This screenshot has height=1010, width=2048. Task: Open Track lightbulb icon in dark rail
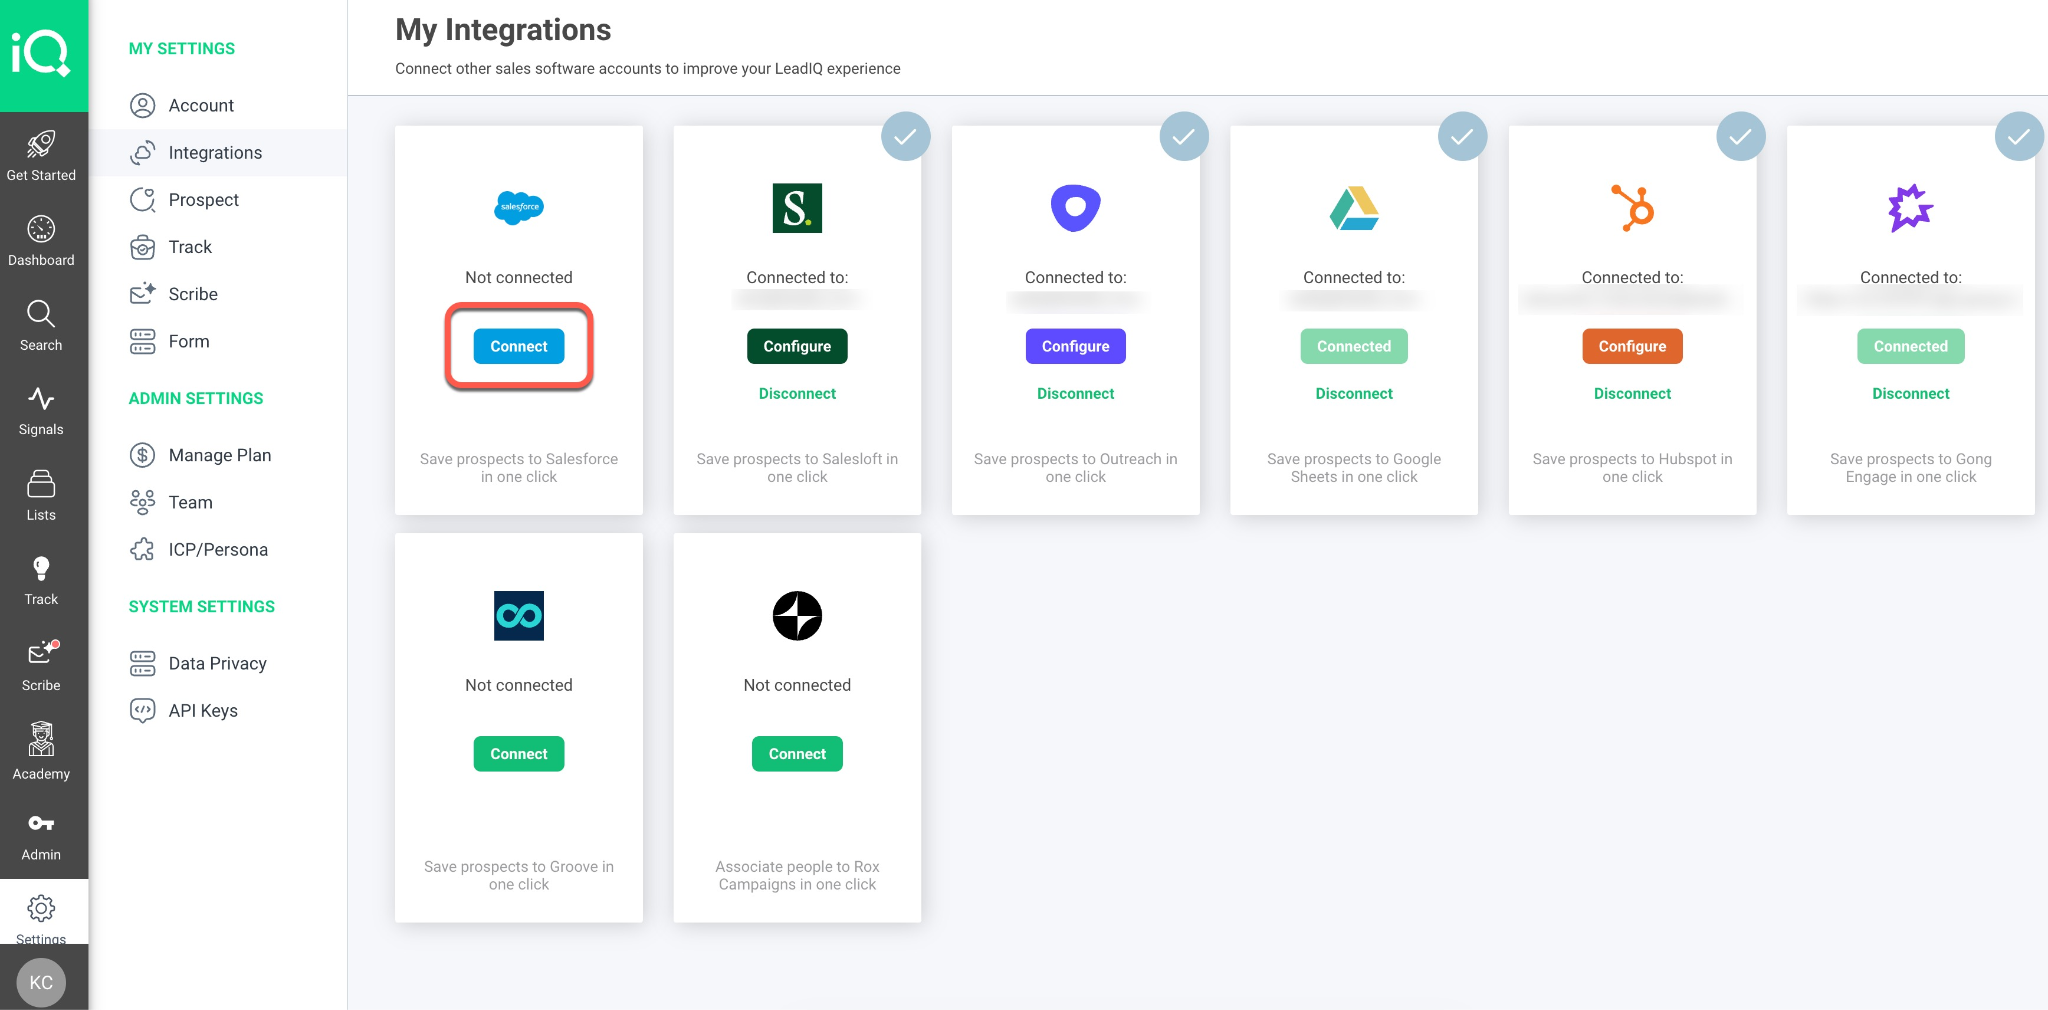[x=41, y=569]
